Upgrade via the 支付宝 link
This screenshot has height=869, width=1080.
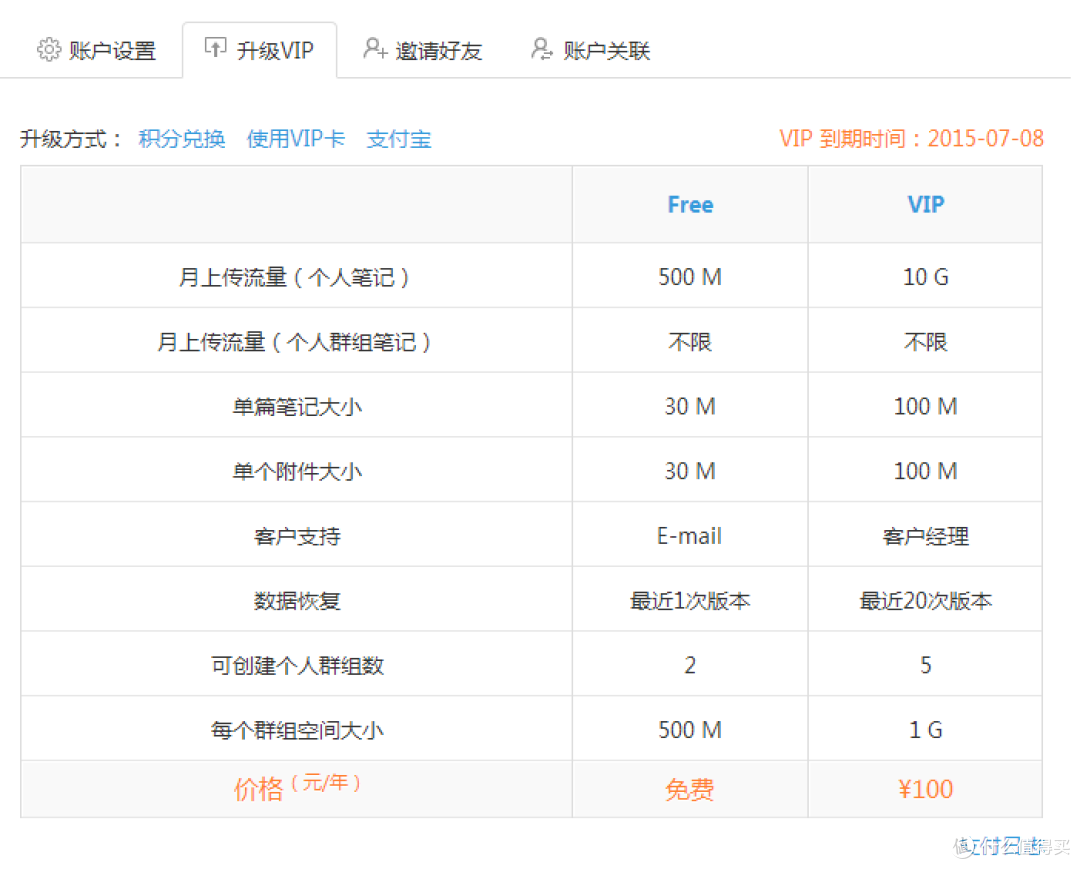point(399,139)
